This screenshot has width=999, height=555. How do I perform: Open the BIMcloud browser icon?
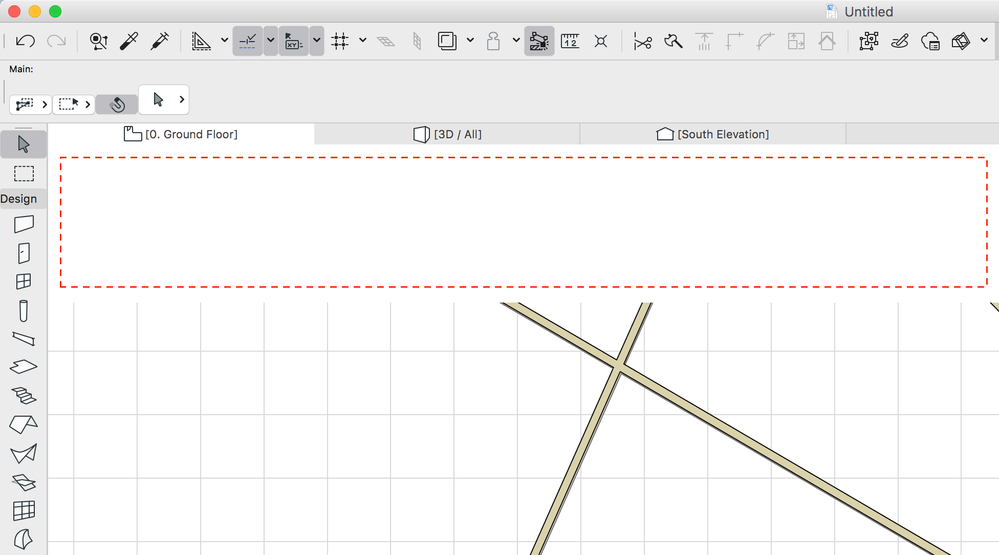[930, 41]
